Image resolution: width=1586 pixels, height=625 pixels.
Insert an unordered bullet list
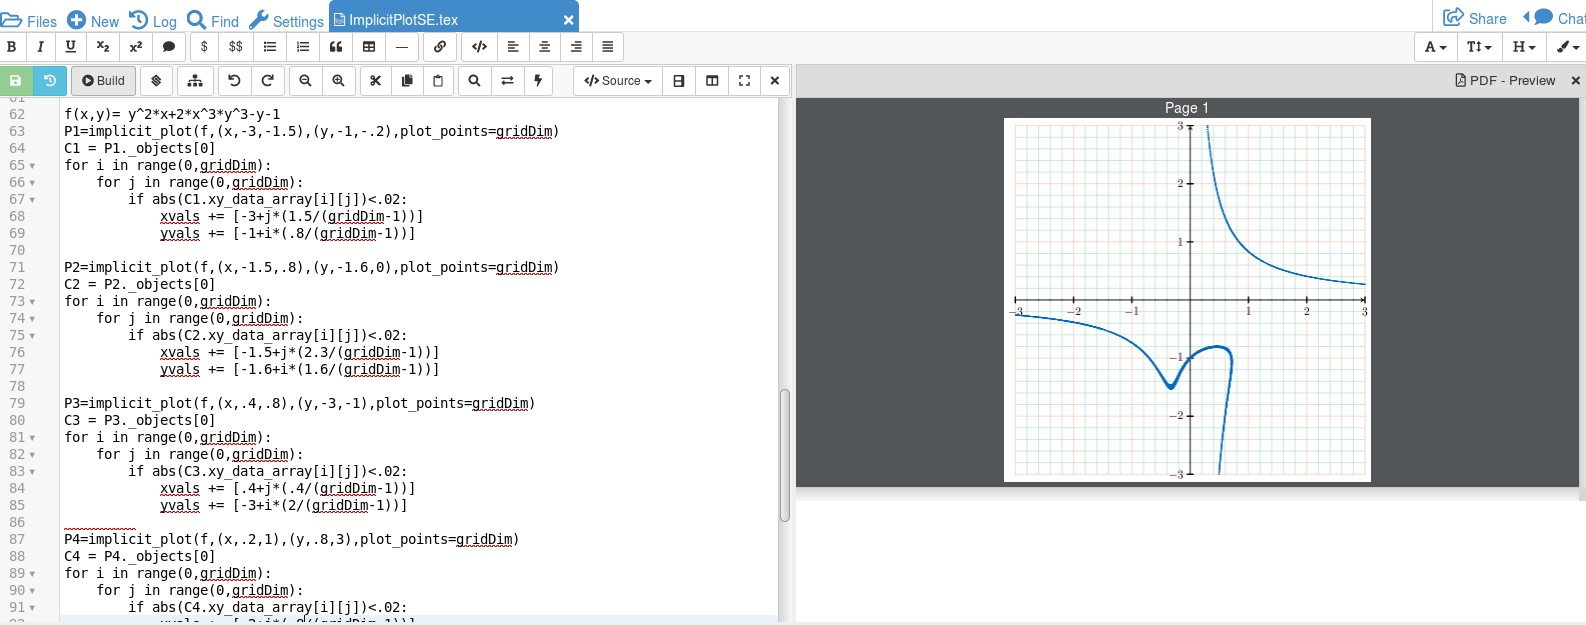pyautogui.click(x=270, y=46)
